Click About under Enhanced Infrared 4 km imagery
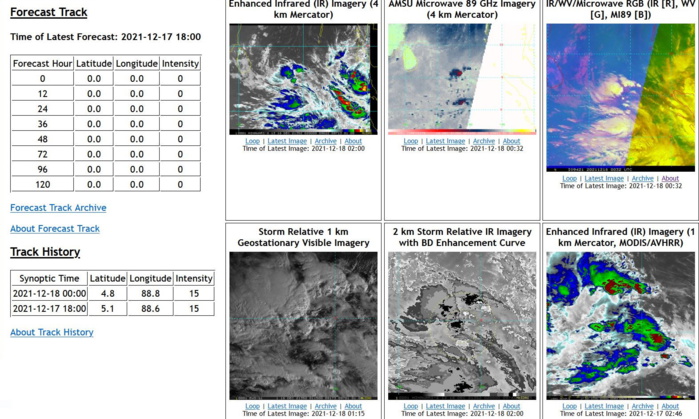Viewport: 699px width, 419px height. click(x=353, y=141)
